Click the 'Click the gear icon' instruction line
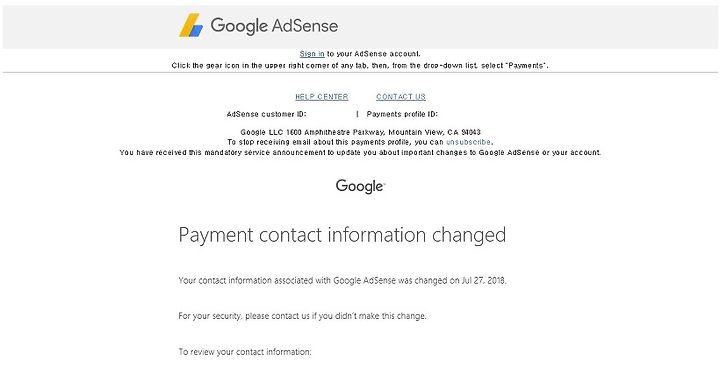Image resolution: width=720 pixels, height=367 pixels. point(360,66)
